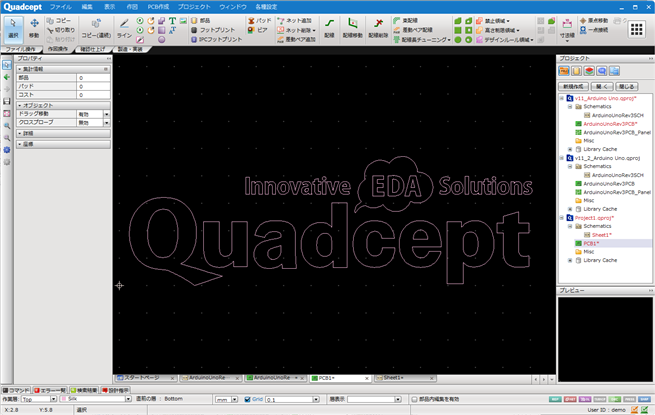Open ドラッグ移動 value dropdown
Viewport: 655px width, 415px height.
[107, 114]
